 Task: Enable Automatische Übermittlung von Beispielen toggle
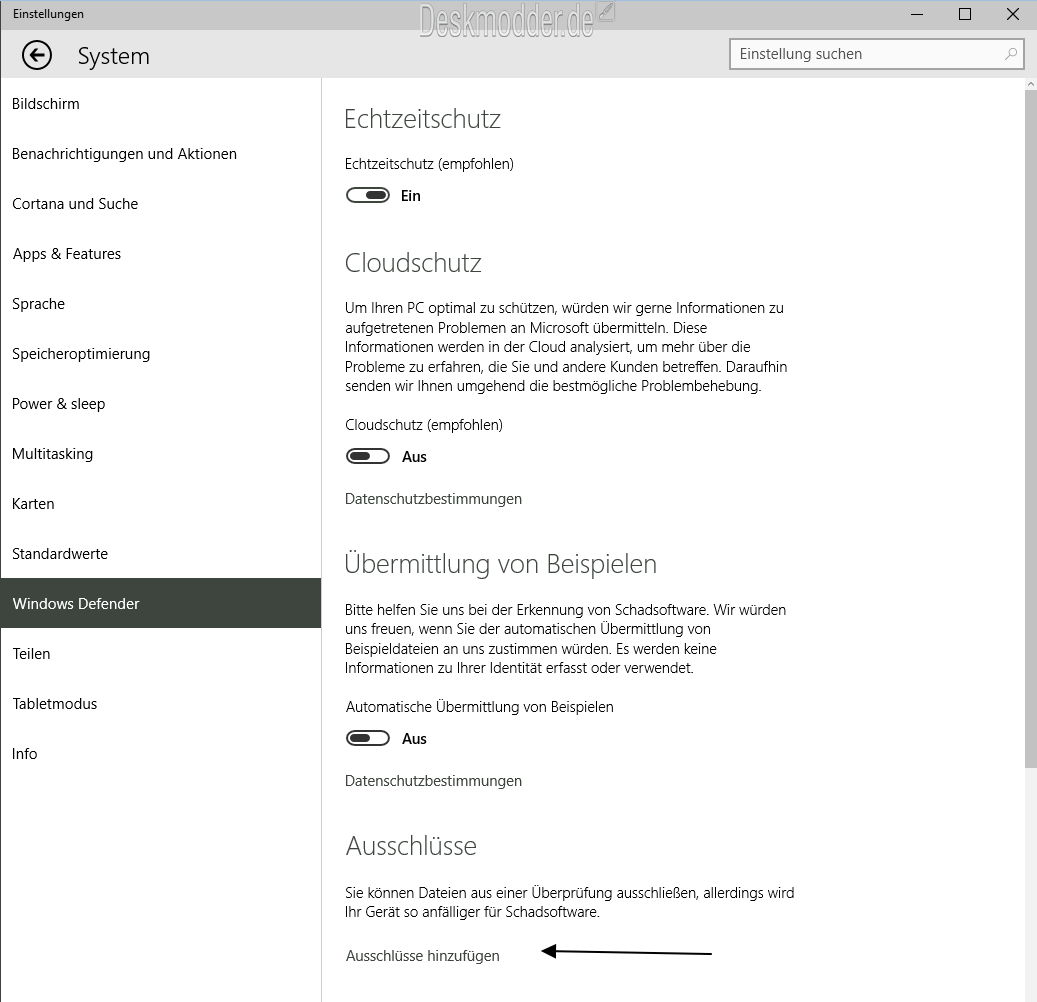pyautogui.click(x=368, y=738)
